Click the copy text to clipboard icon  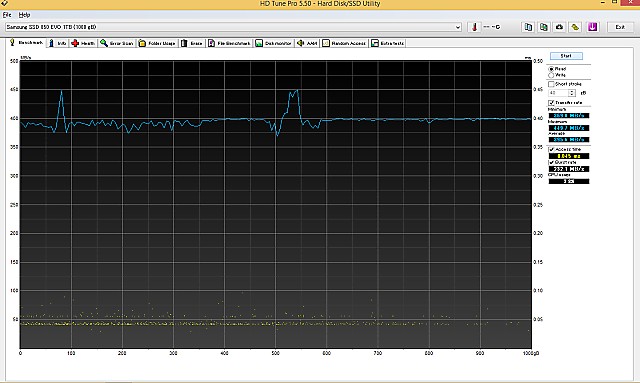(528, 27)
